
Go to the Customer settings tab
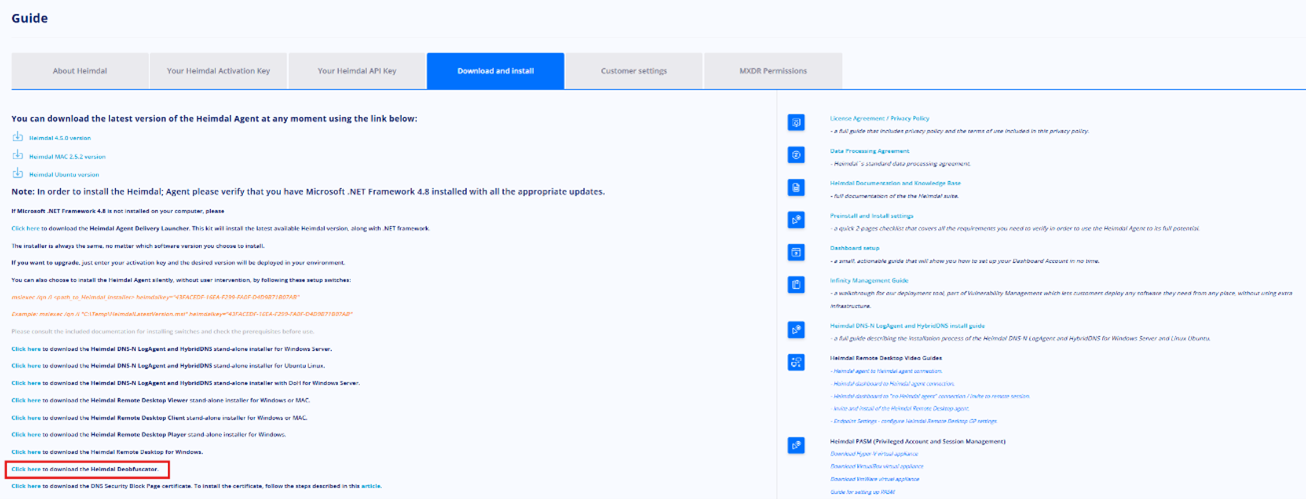pyautogui.click(x=634, y=71)
